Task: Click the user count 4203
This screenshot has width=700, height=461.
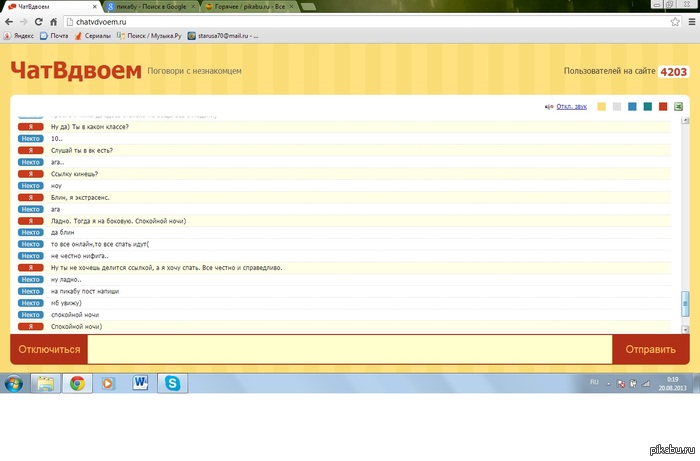Action: tap(674, 72)
